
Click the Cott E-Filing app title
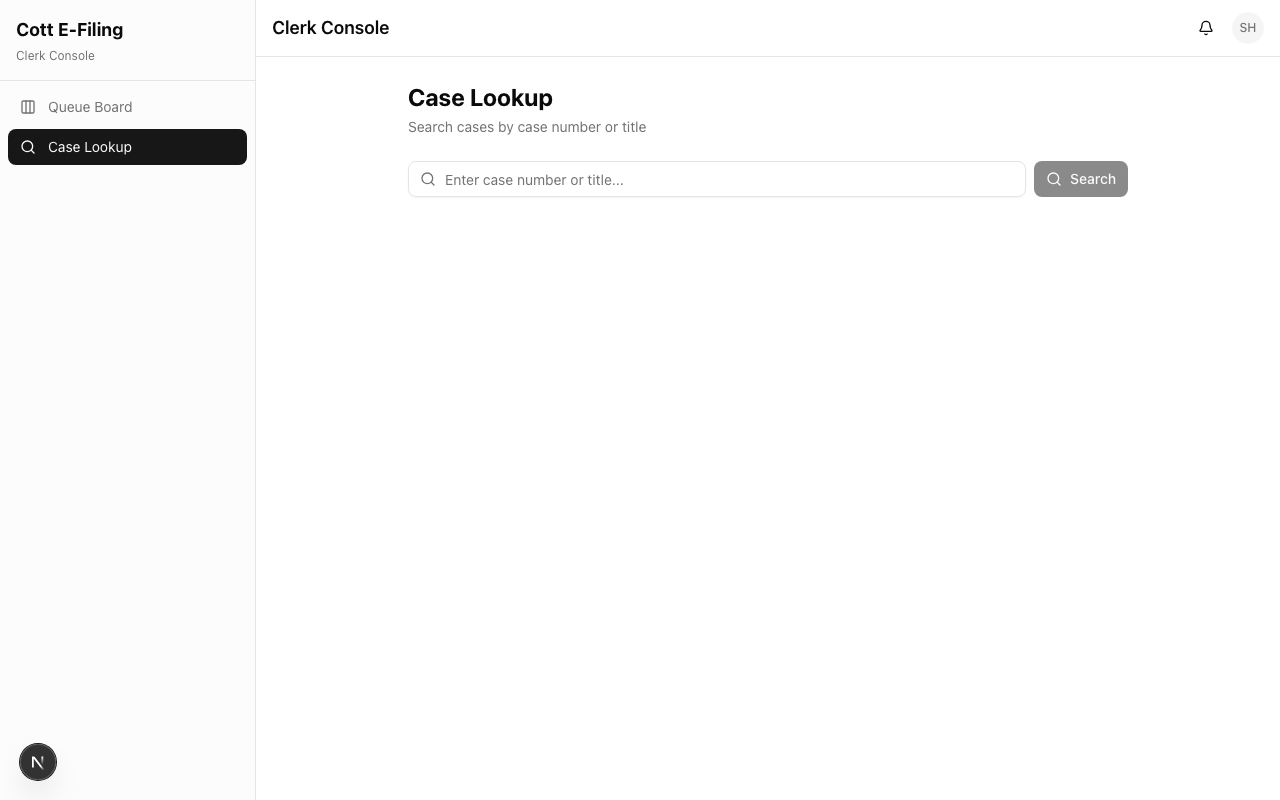coord(69,29)
